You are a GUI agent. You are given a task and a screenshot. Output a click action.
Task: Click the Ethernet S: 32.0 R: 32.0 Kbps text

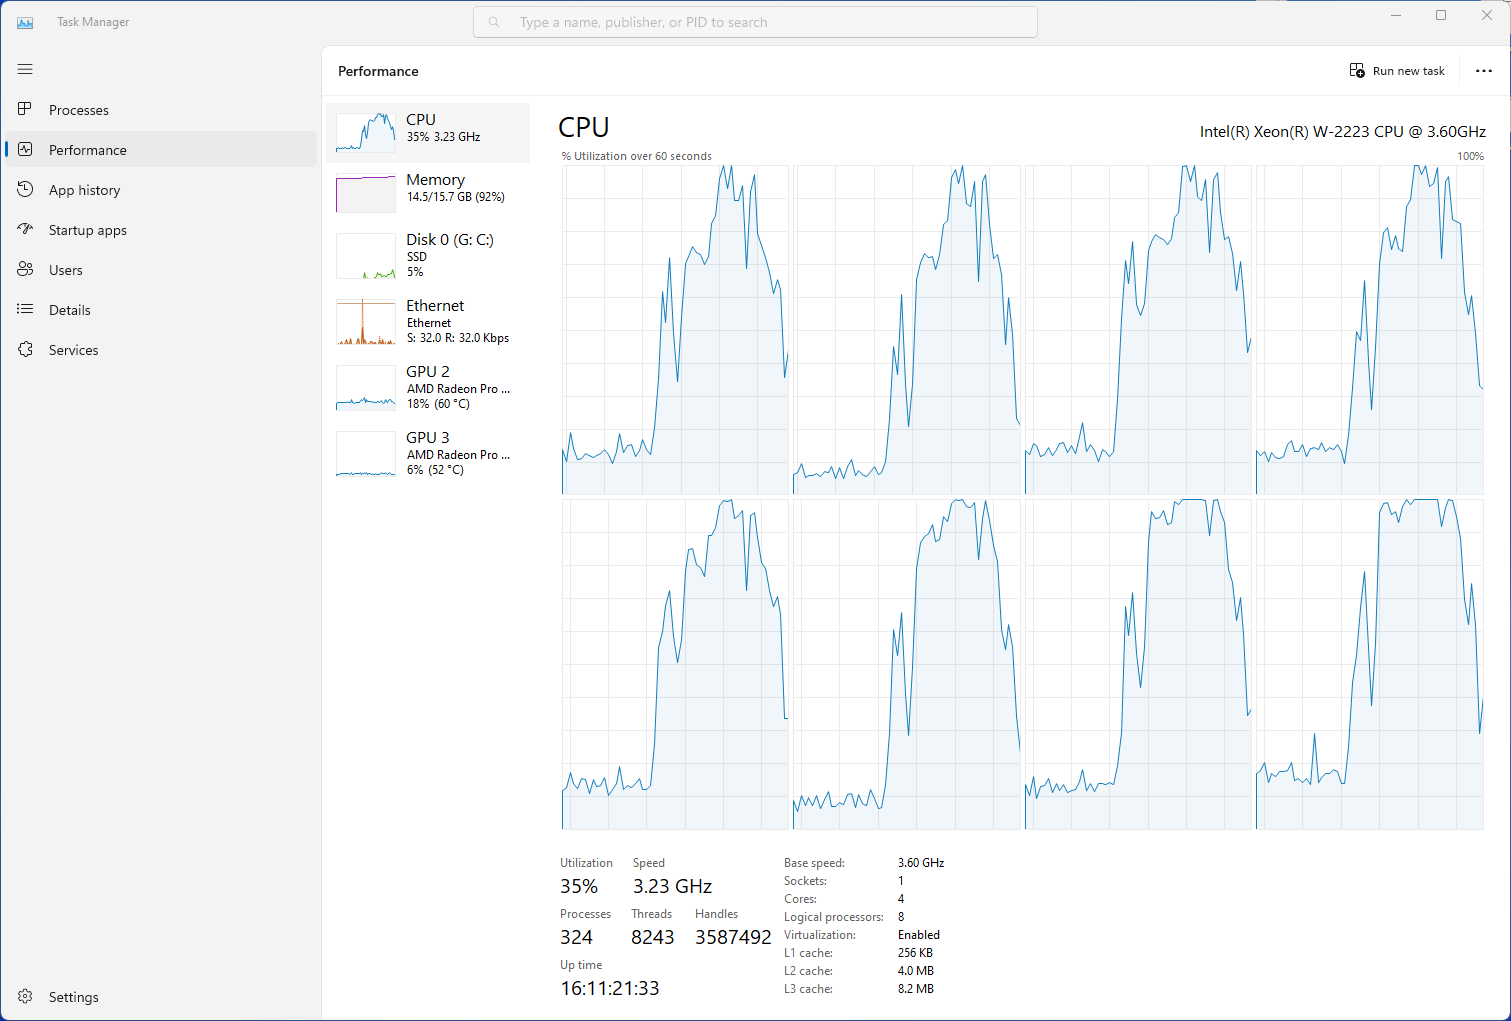458,321
